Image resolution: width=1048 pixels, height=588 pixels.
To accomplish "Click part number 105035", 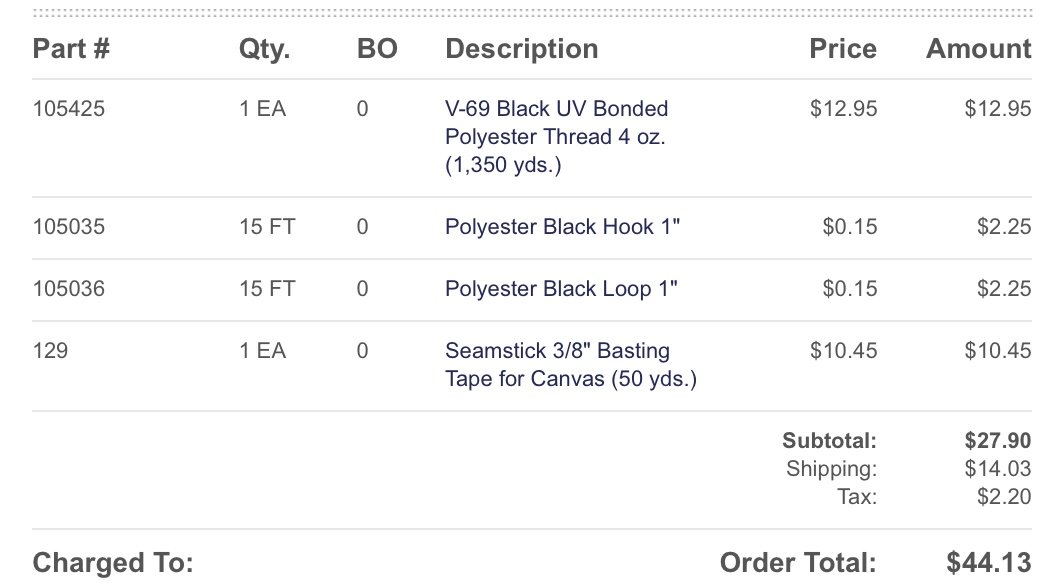I will [69, 227].
